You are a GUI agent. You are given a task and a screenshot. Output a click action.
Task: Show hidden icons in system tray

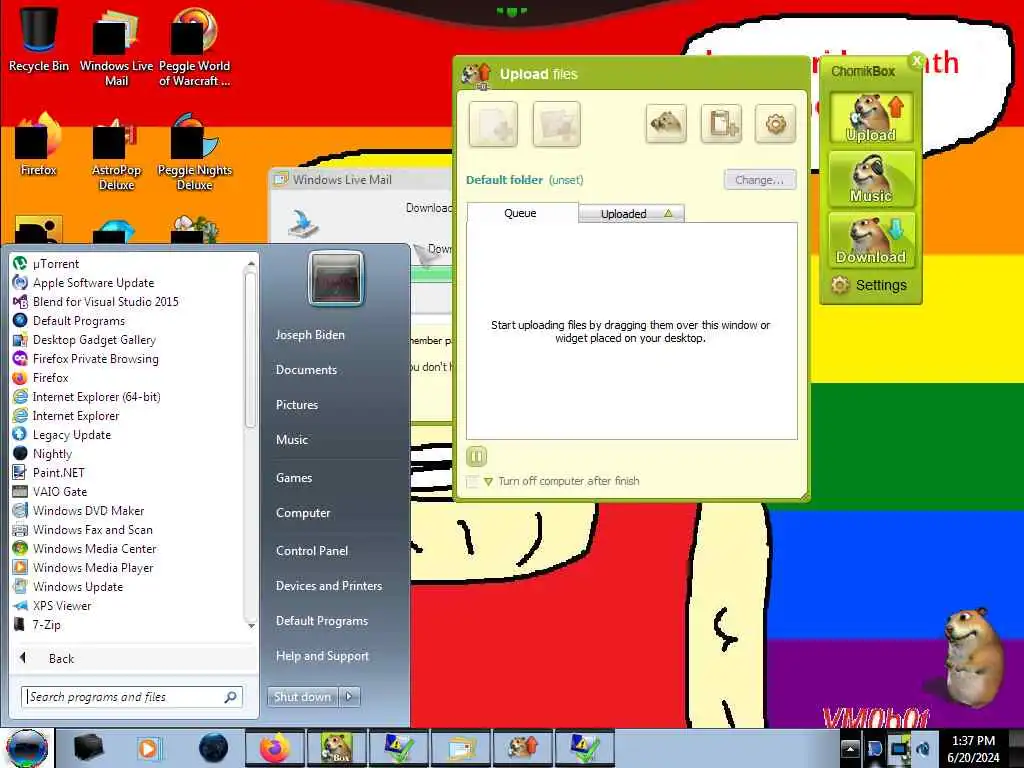tap(850, 748)
